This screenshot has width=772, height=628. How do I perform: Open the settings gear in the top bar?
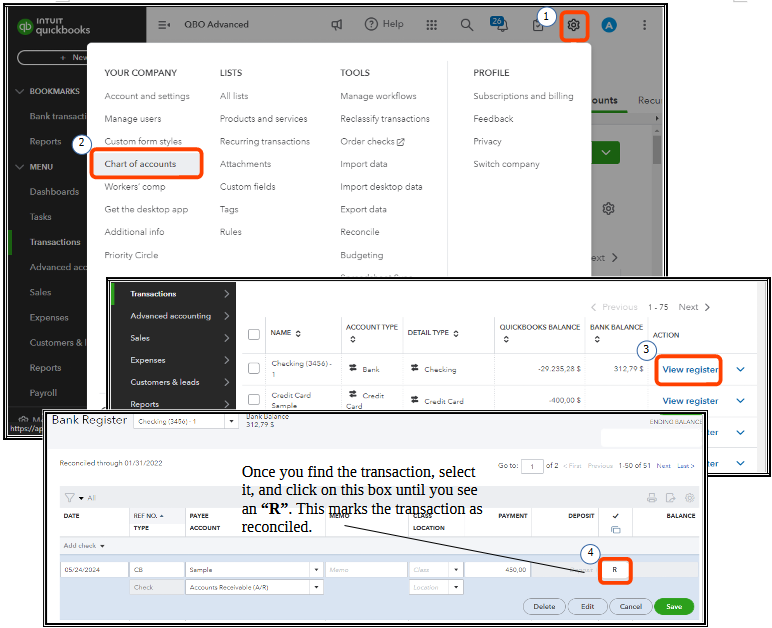pyautogui.click(x=574, y=25)
